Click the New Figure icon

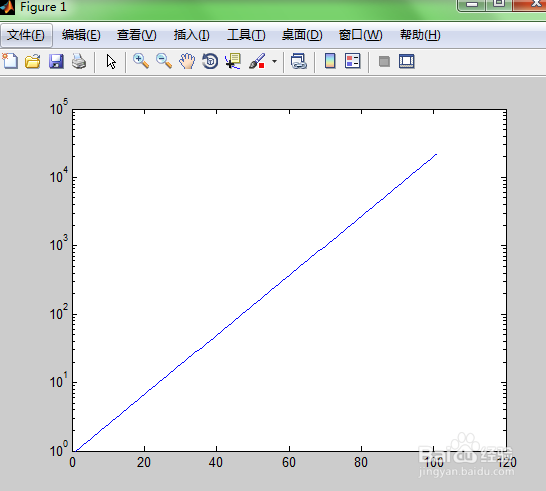pos(10,61)
